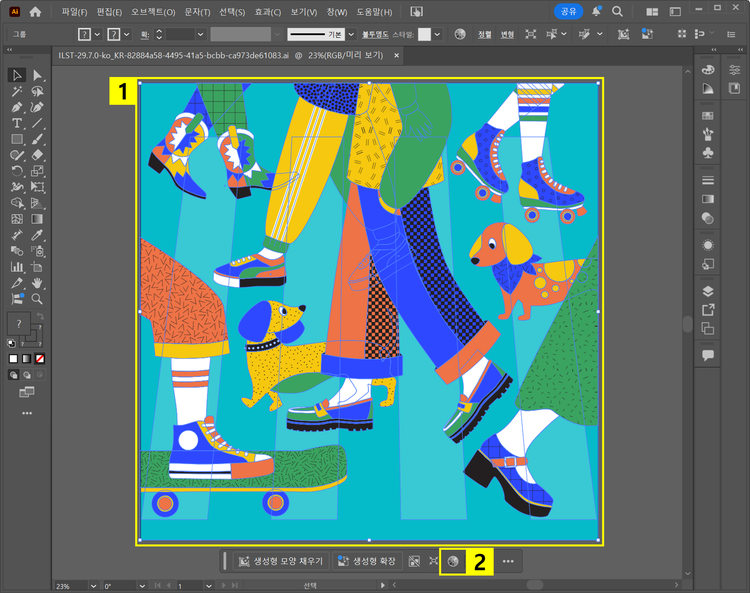Click the opacity style color swatch in the control bar
The height and width of the screenshot is (593, 750).
(x=424, y=34)
